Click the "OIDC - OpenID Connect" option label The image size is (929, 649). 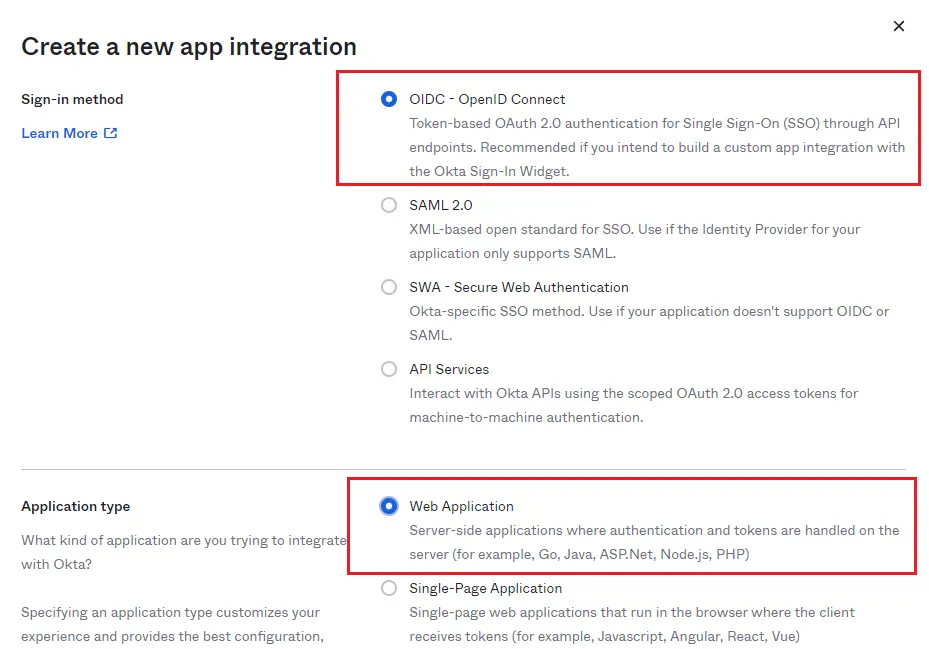487,99
